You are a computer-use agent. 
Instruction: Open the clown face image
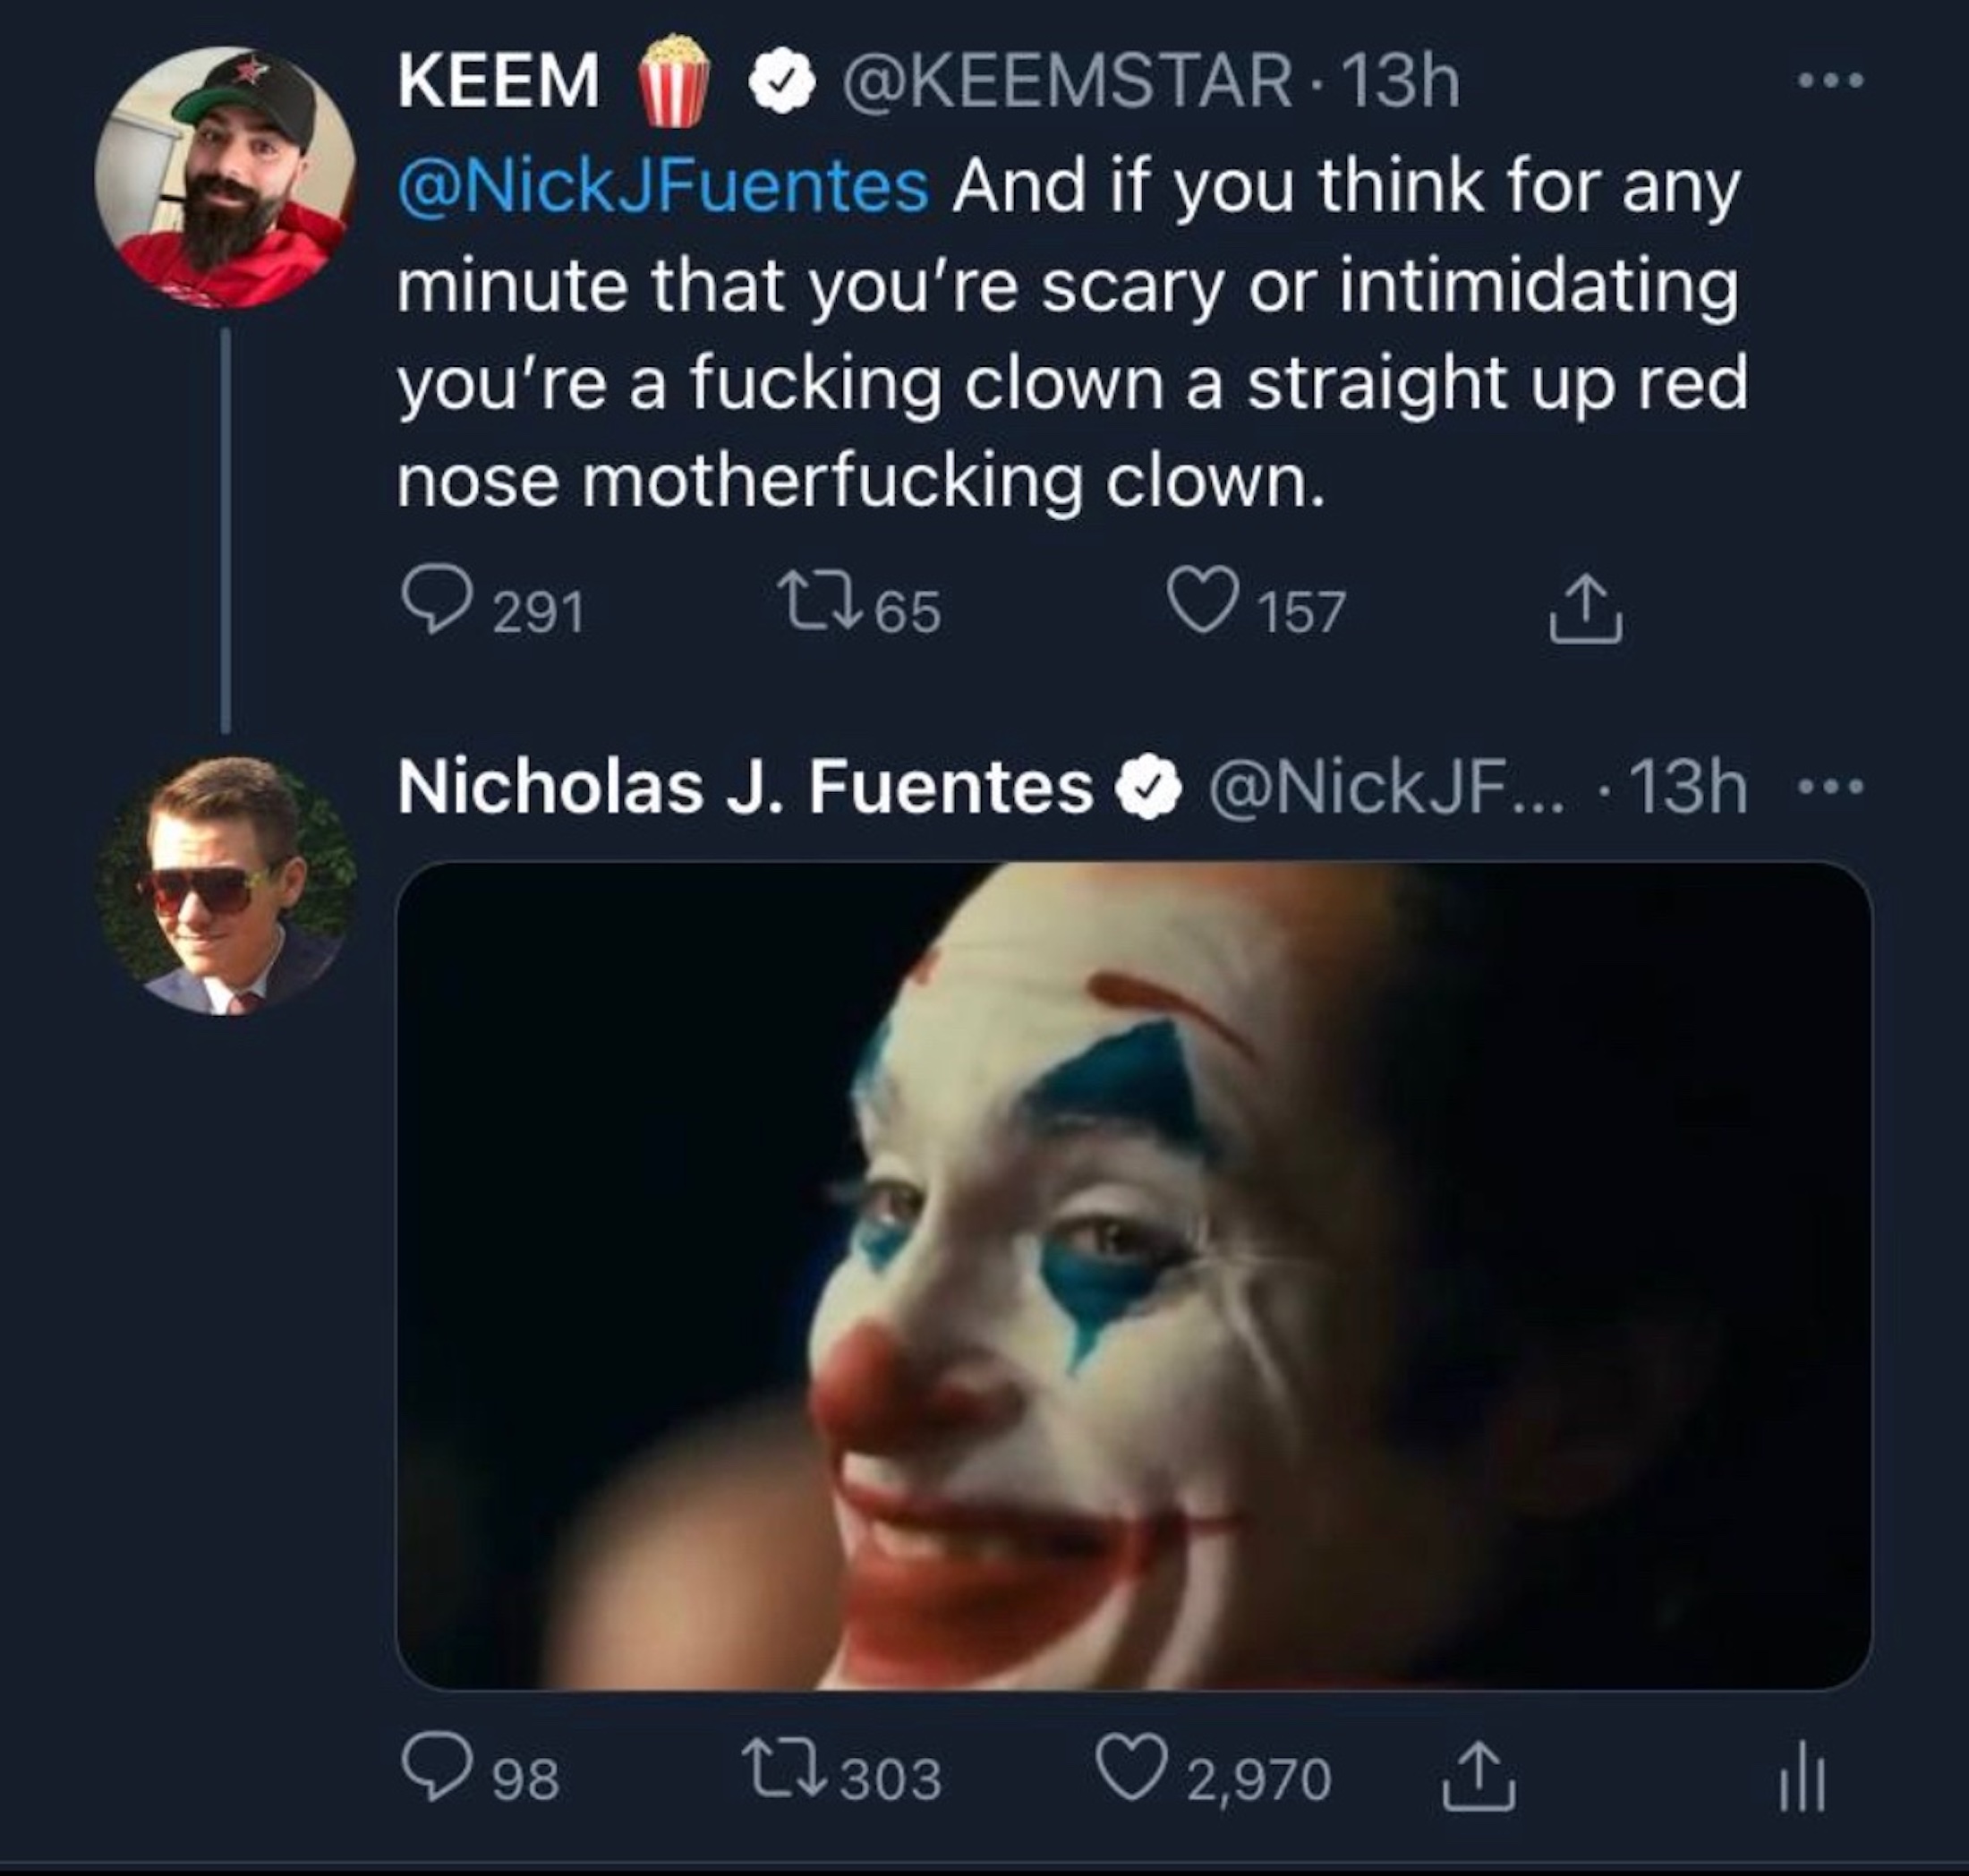click(1133, 1275)
